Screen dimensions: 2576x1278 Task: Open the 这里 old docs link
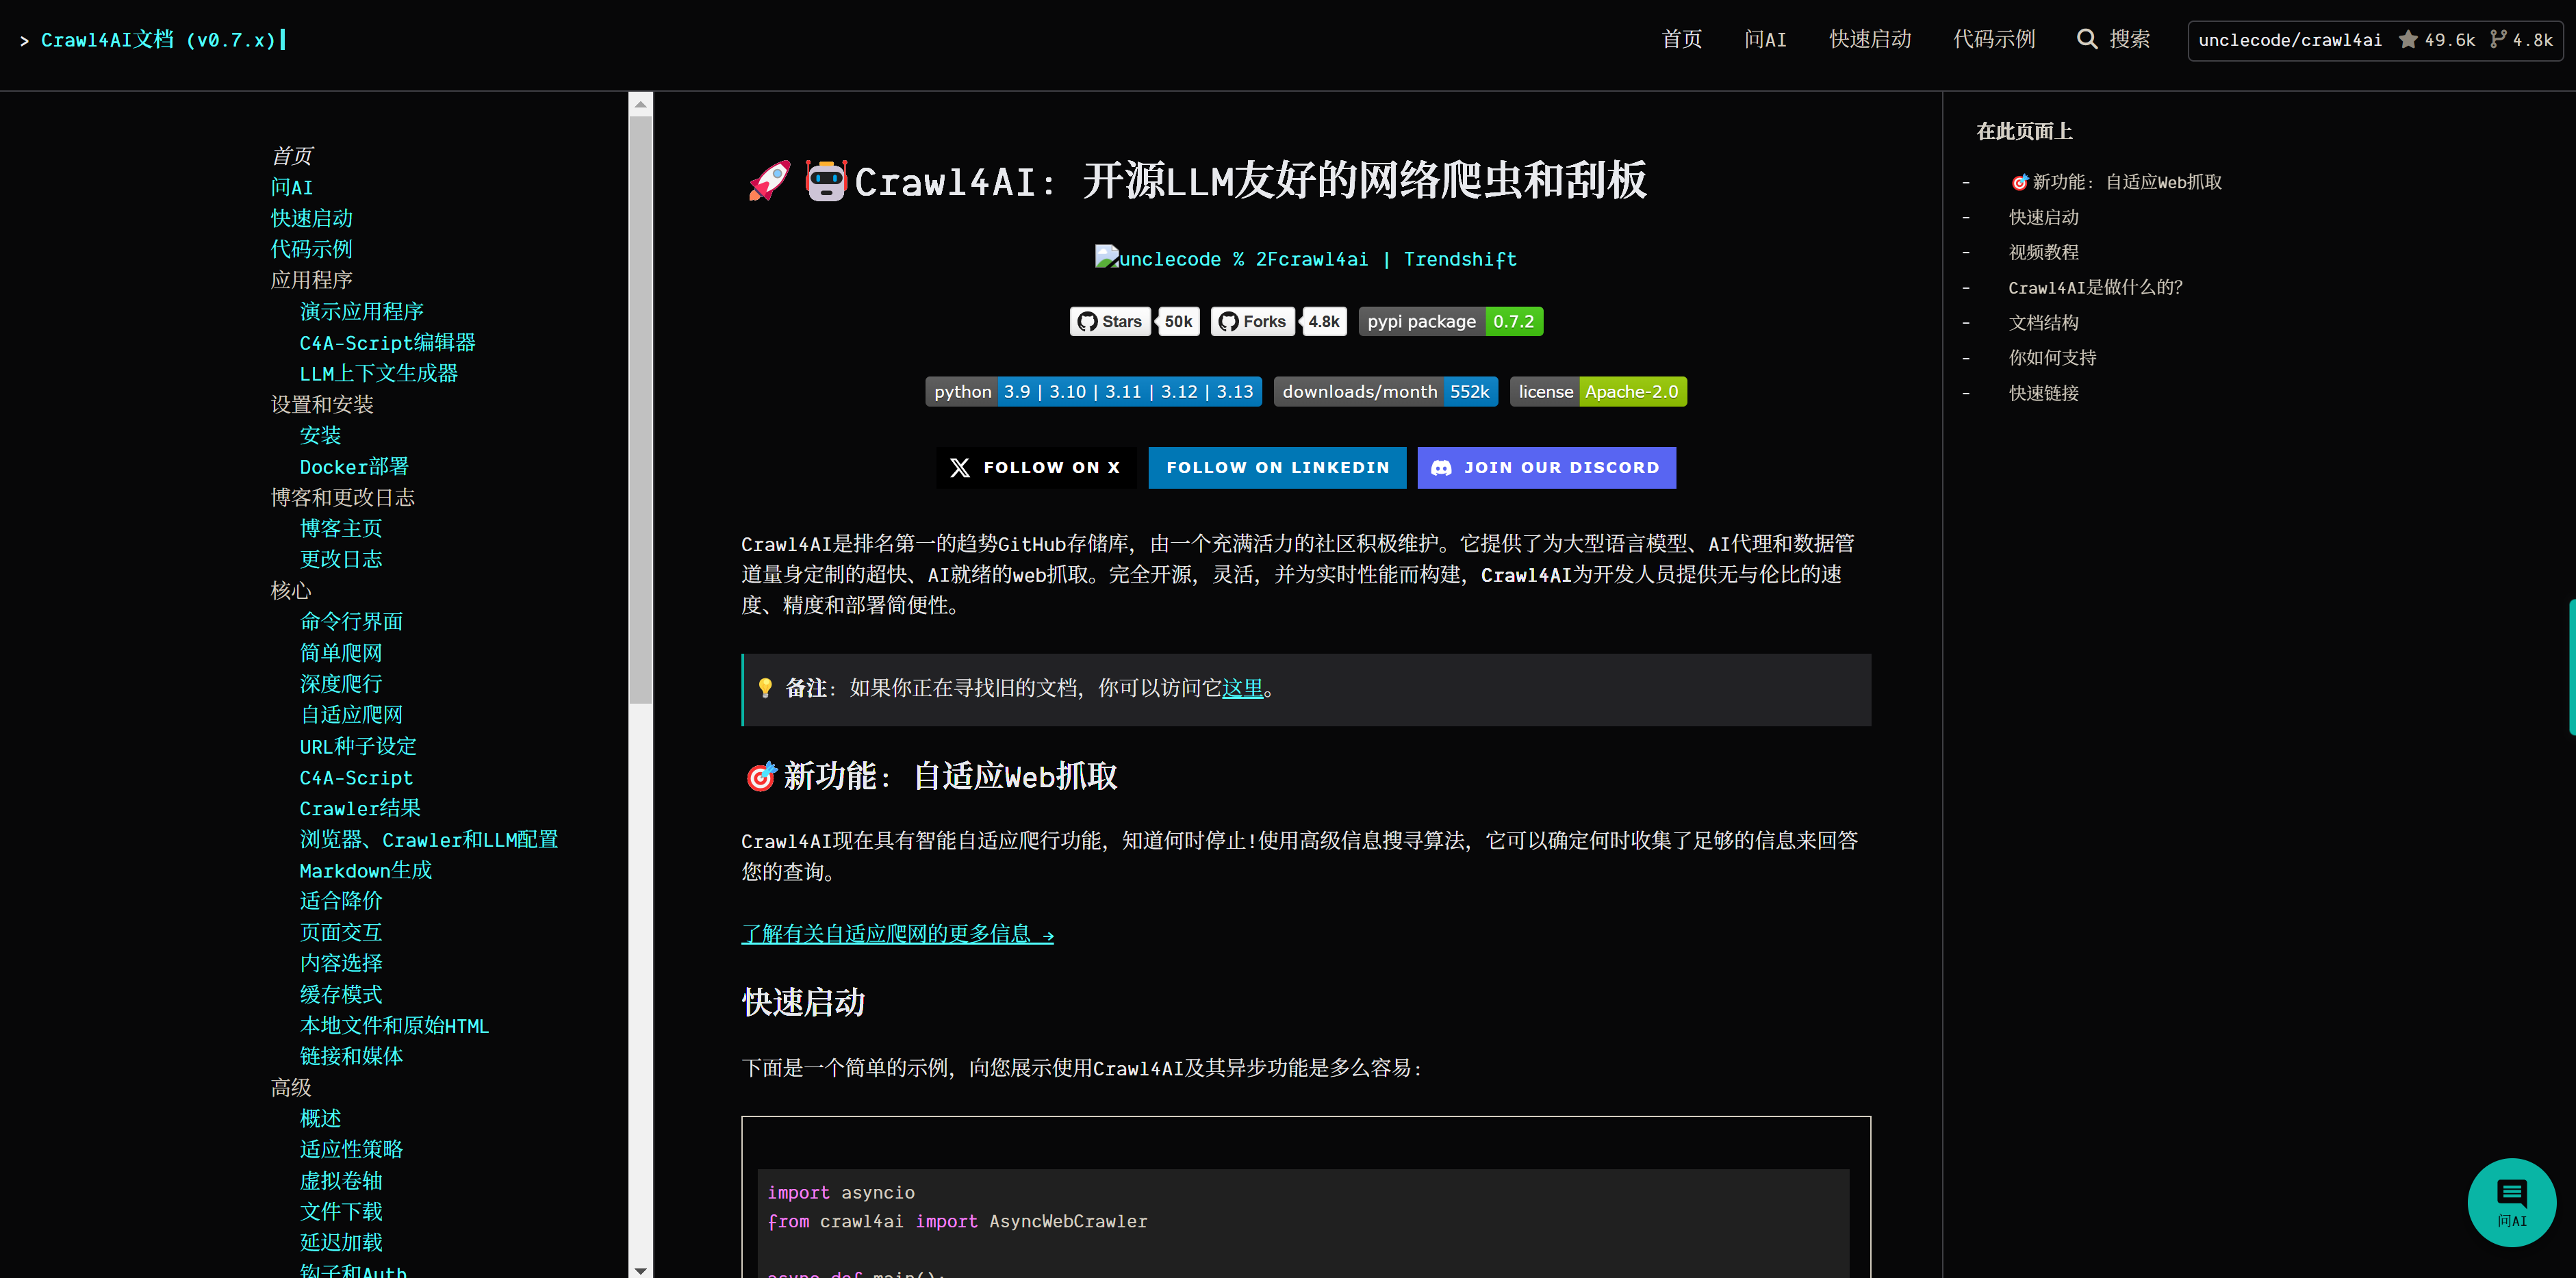(1242, 688)
